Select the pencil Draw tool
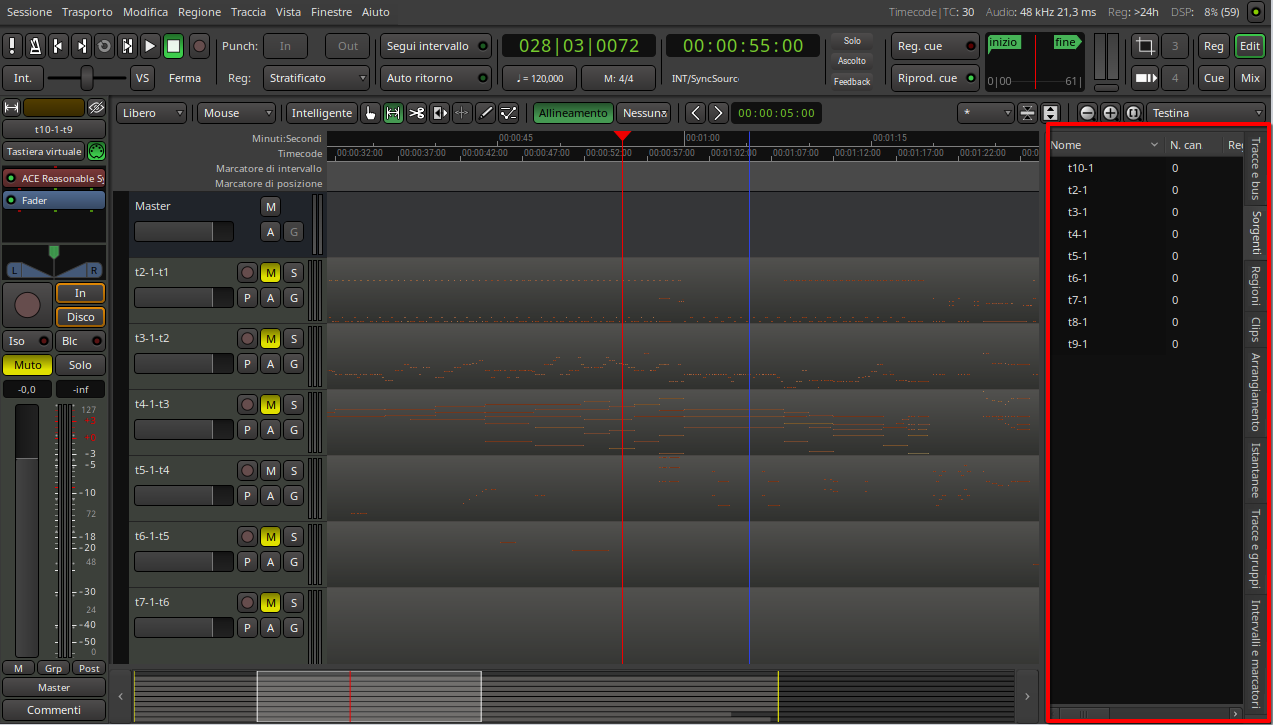 tap(485, 114)
